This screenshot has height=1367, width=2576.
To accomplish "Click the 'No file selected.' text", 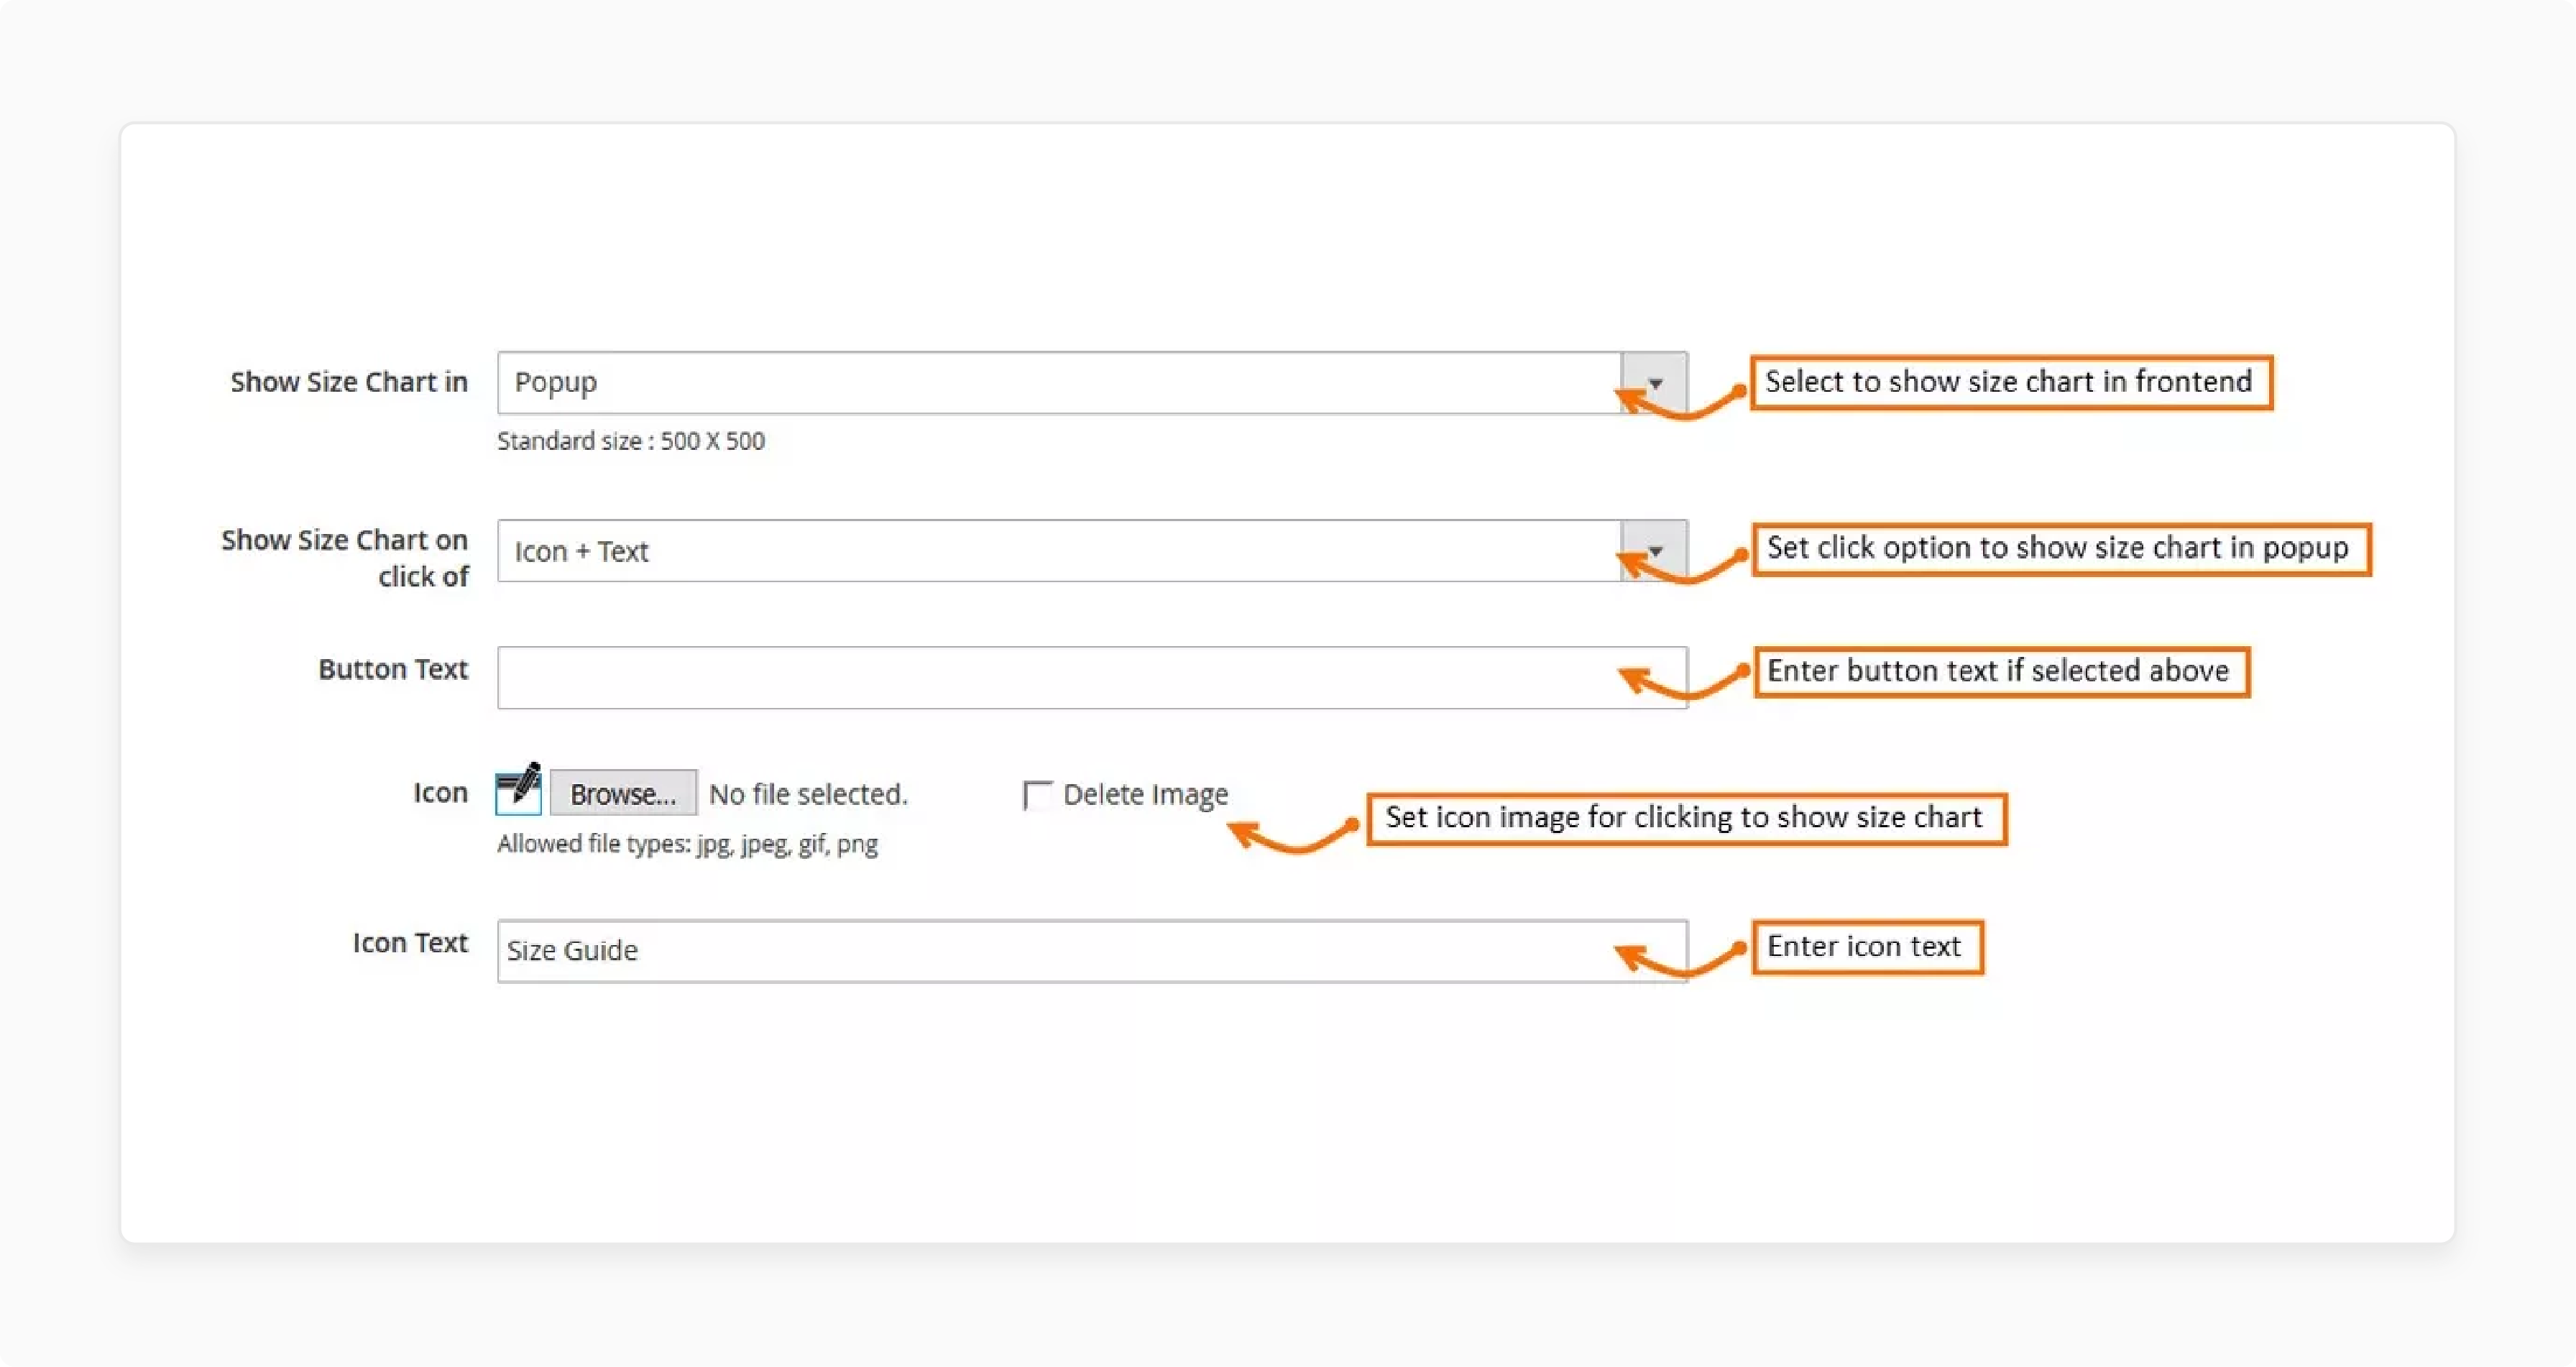I will [x=808, y=794].
